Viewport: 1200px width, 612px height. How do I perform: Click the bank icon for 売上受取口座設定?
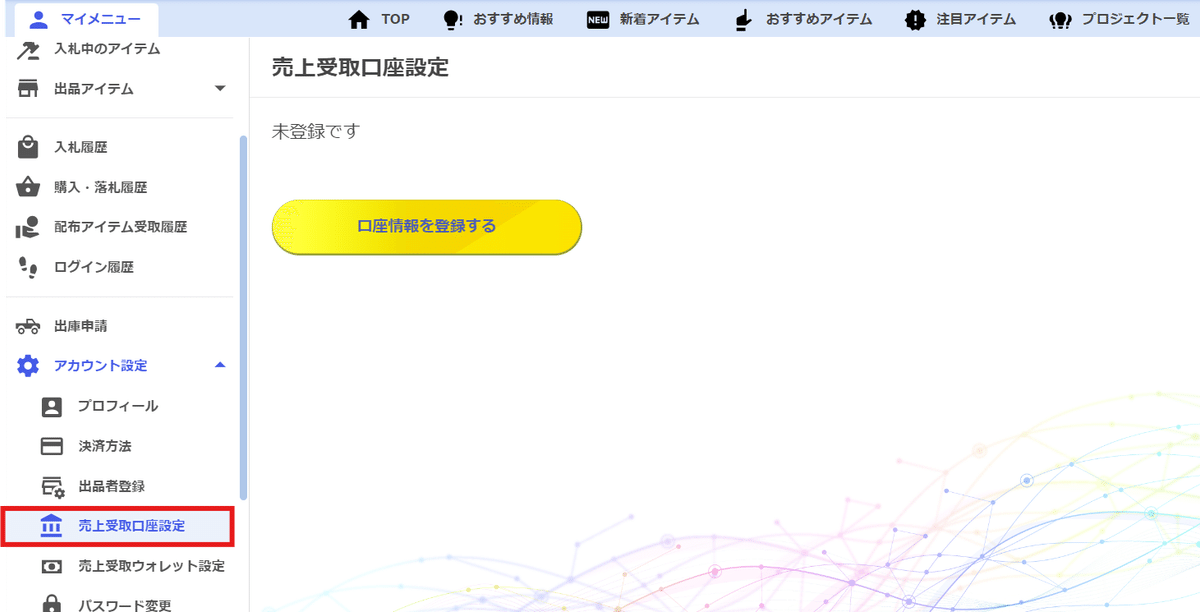click(x=51, y=526)
